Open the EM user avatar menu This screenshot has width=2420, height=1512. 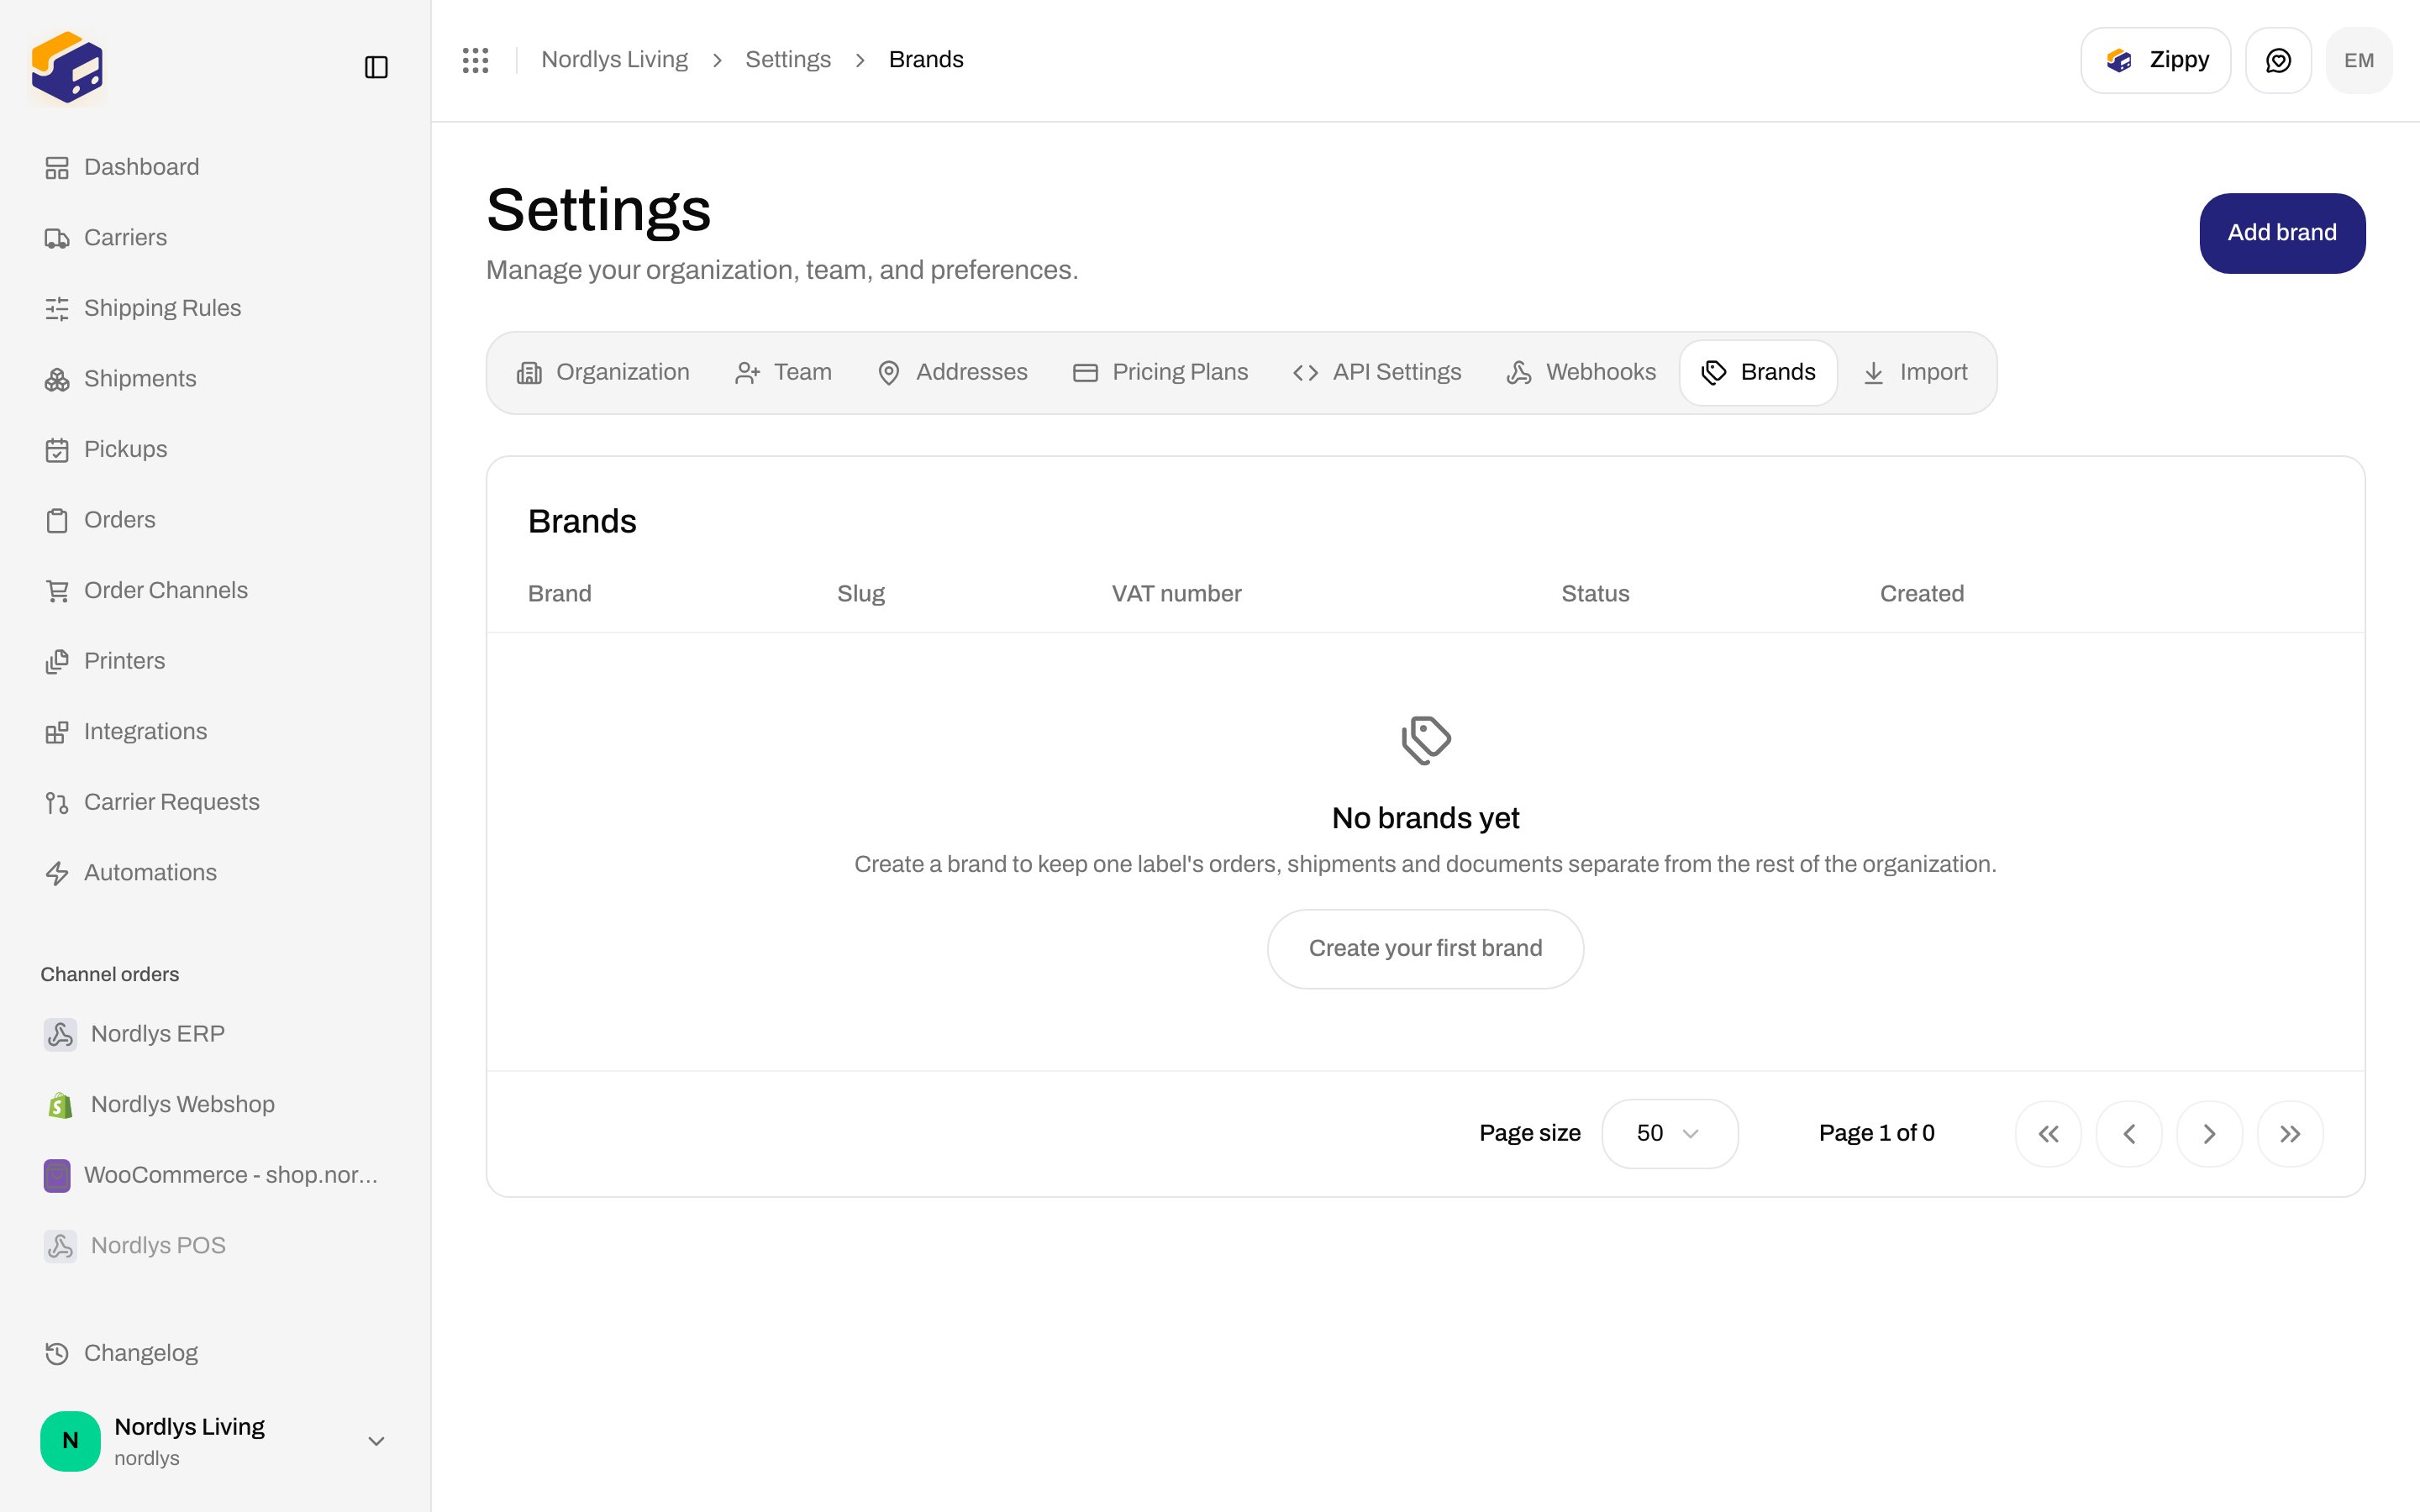[x=2359, y=61]
